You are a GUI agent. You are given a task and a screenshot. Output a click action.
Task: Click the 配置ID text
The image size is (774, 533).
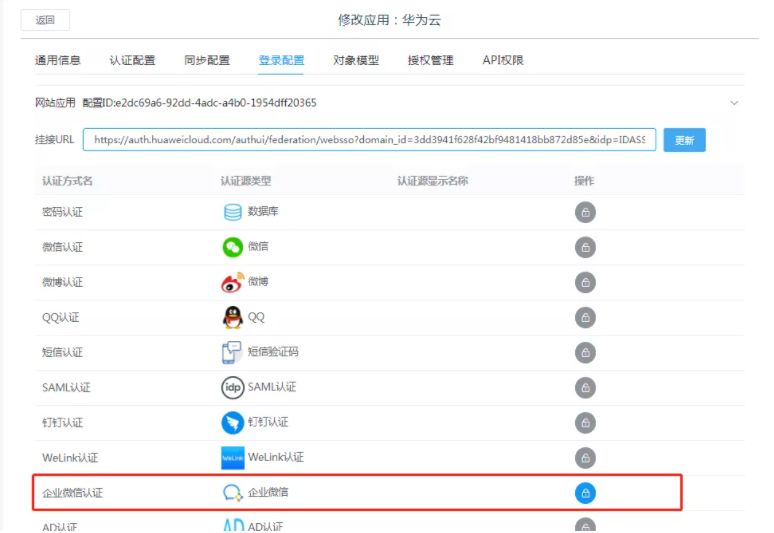(199, 103)
